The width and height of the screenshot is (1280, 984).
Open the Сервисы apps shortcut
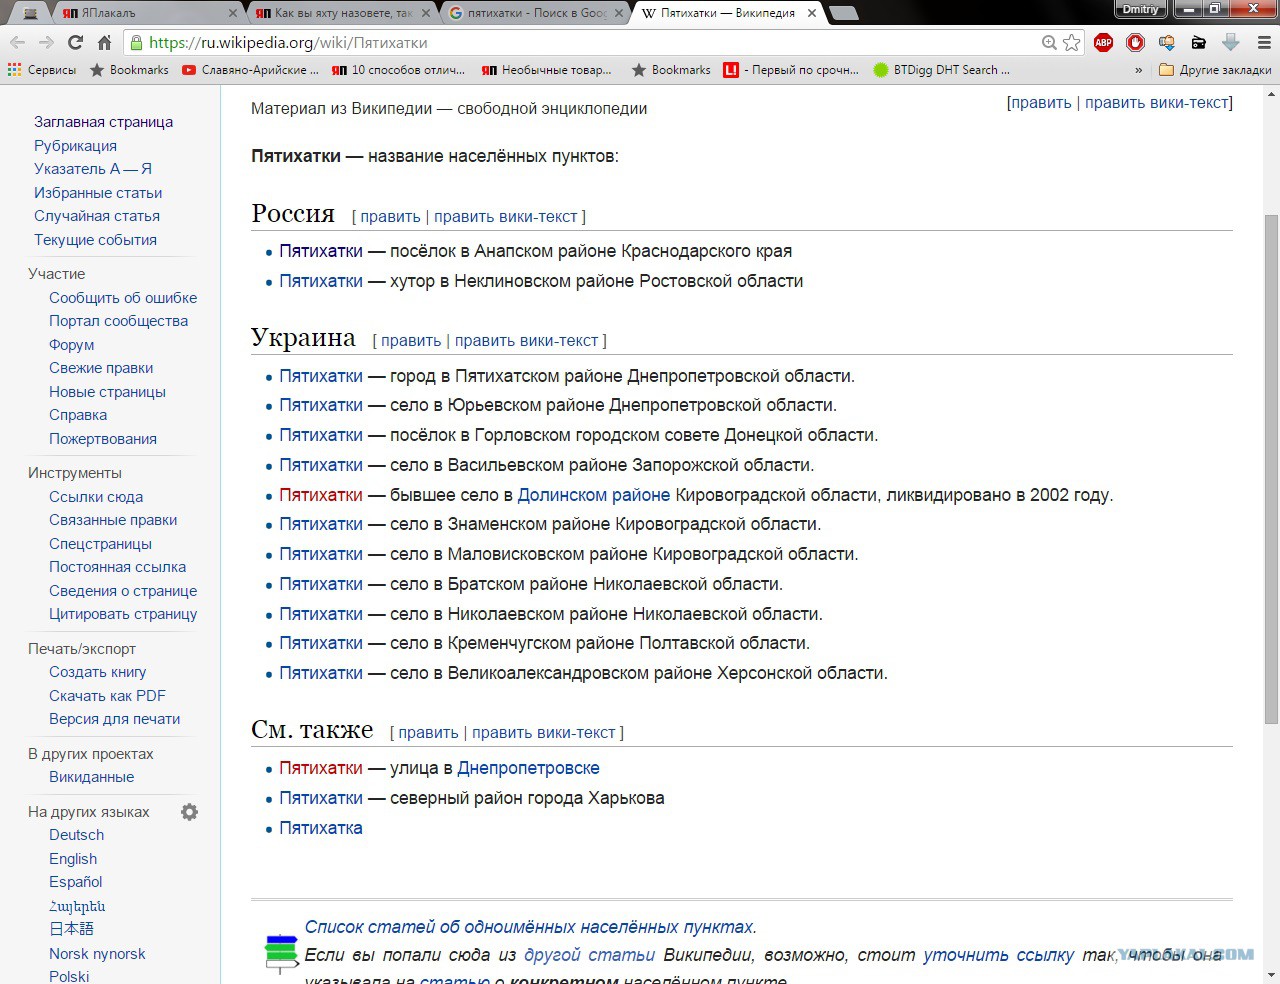click(x=42, y=70)
